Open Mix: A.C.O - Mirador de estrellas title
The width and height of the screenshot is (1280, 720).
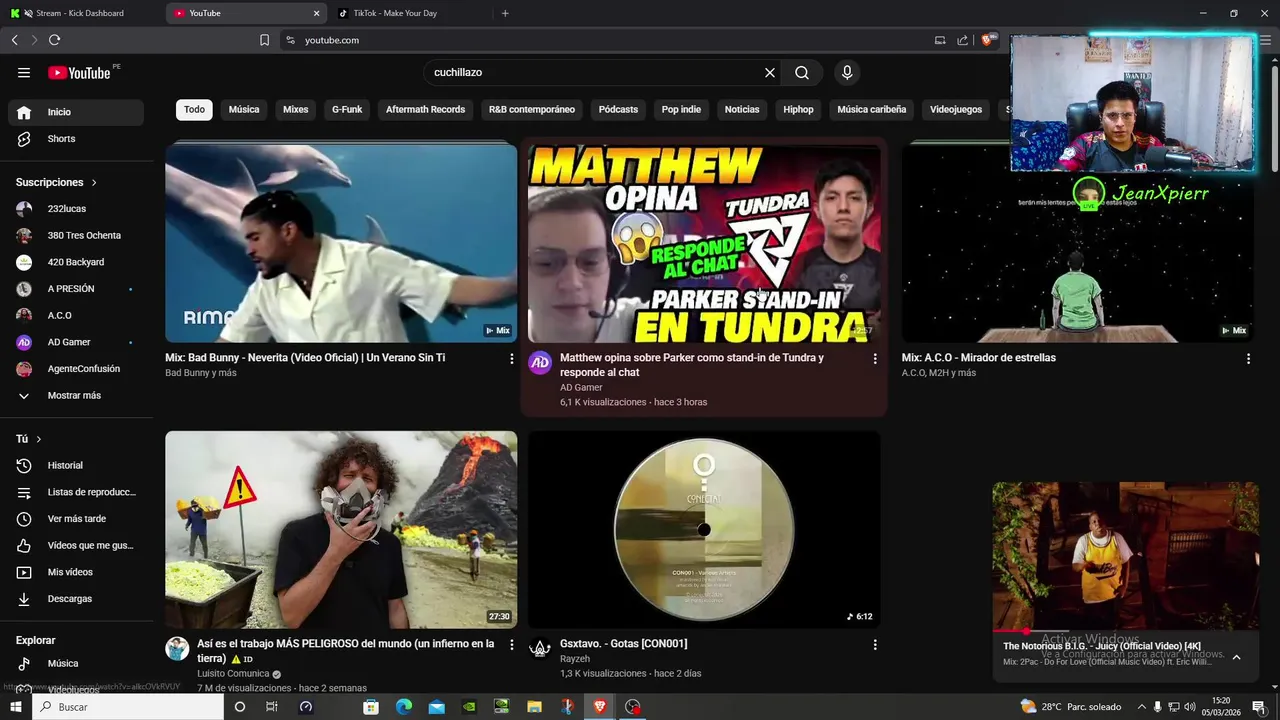click(979, 358)
